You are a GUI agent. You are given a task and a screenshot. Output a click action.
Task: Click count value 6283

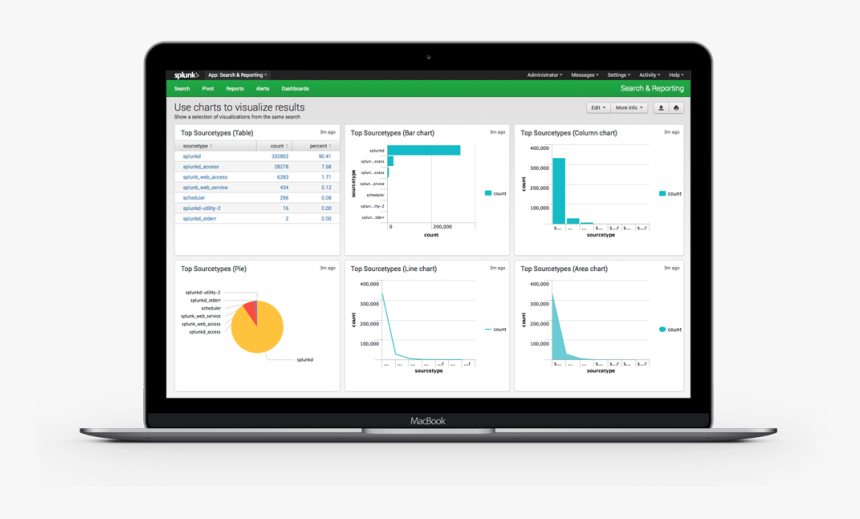(x=282, y=177)
